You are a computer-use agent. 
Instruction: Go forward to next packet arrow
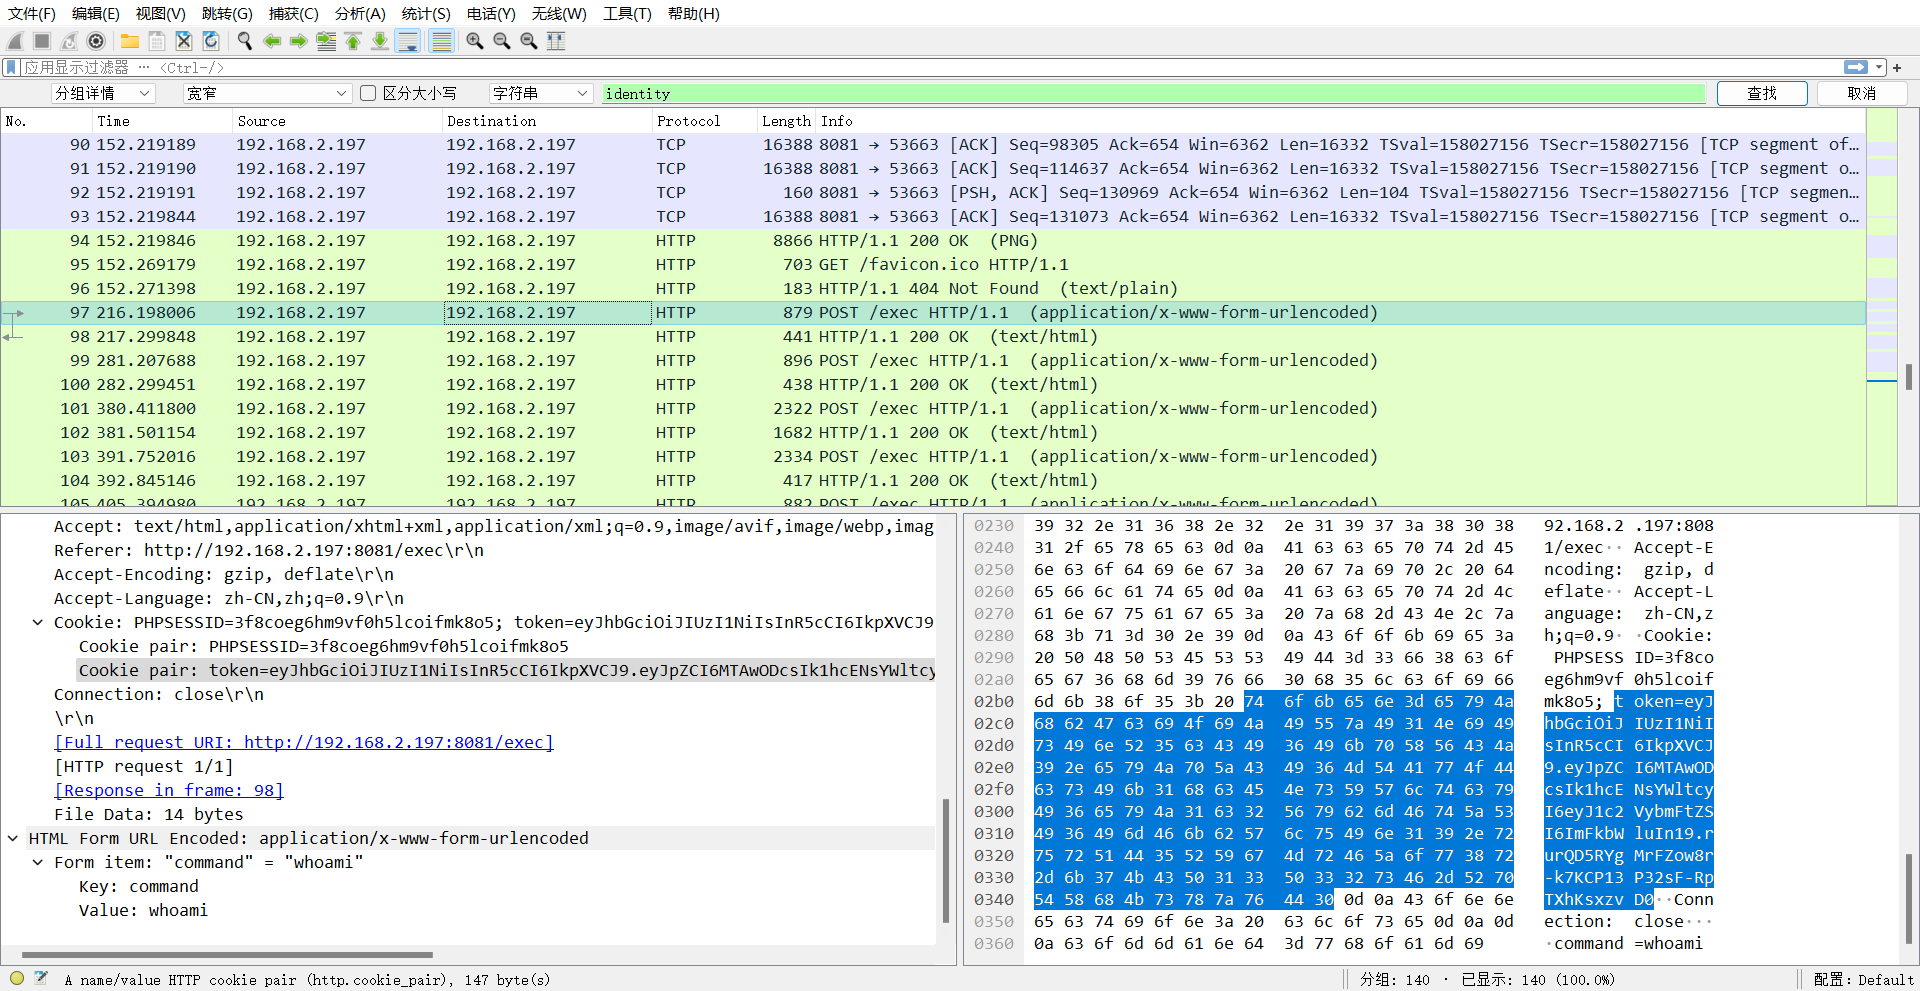click(x=299, y=41)
